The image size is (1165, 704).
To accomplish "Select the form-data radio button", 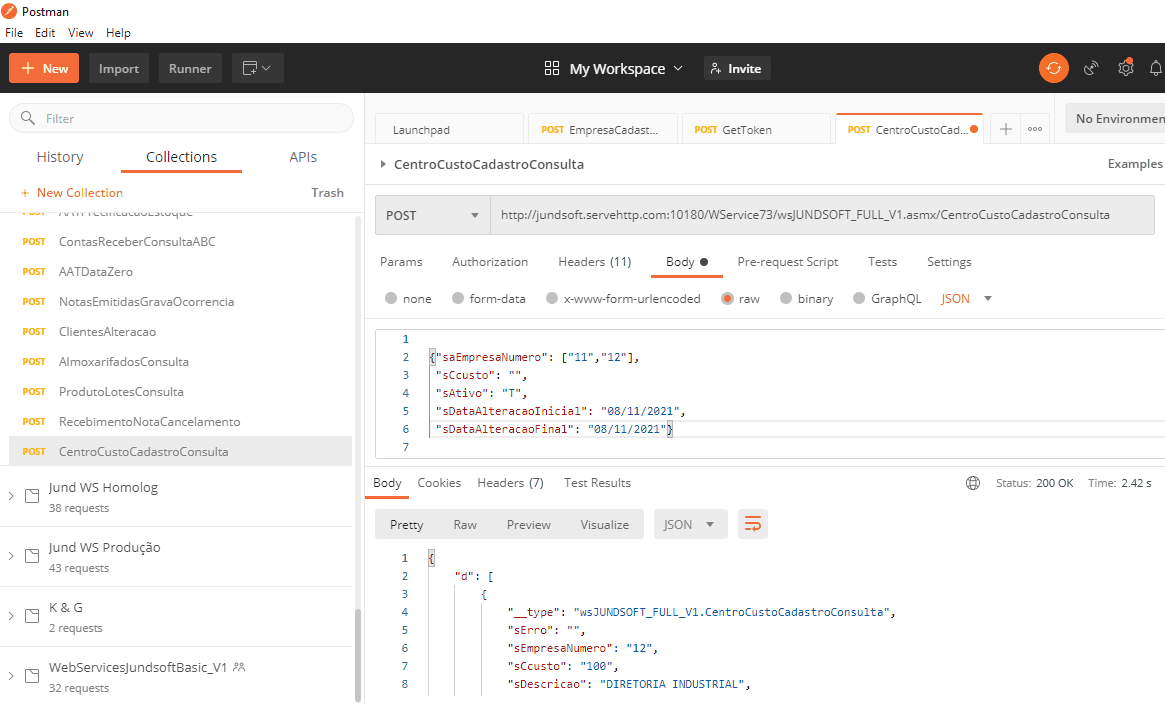I will [x=459, y=298].
